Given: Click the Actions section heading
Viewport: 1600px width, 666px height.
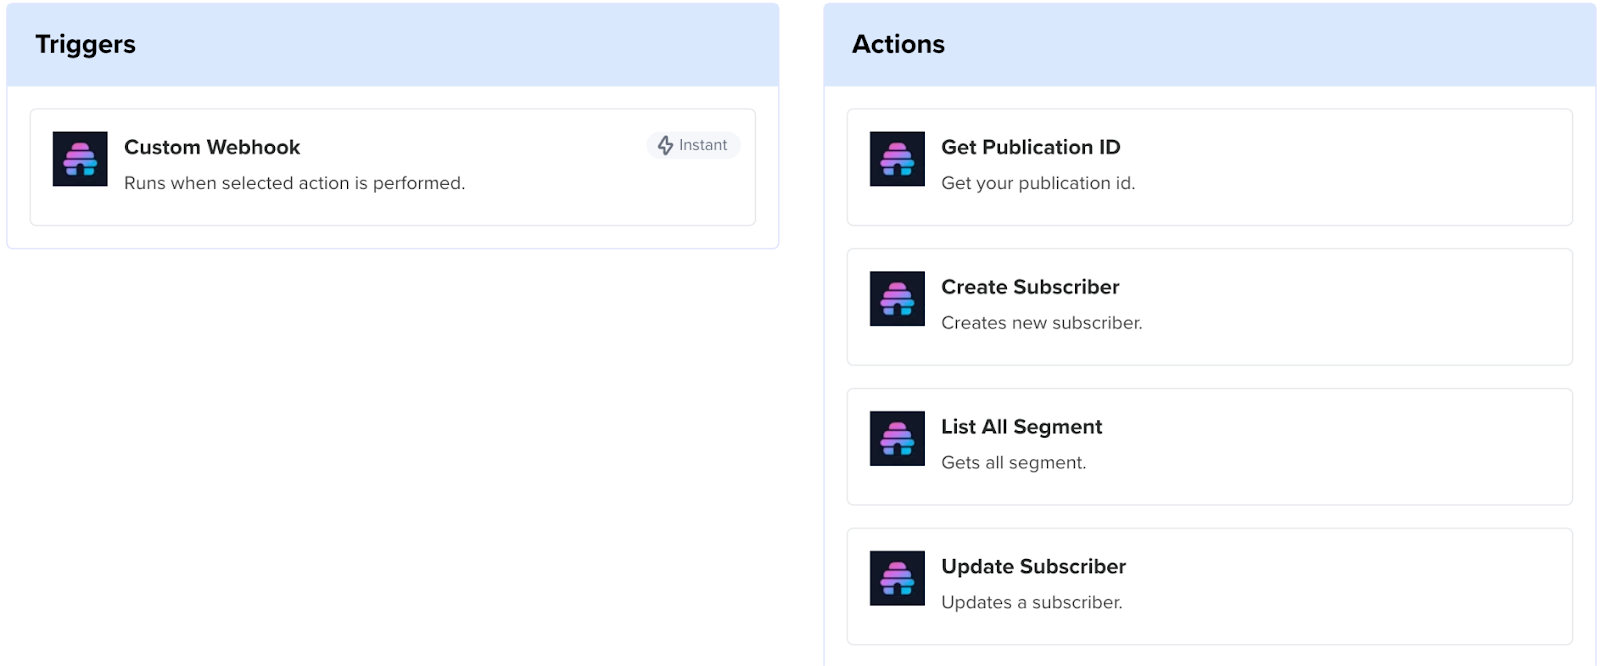Looking at the screenshot, I should click(x=898, y=44).
